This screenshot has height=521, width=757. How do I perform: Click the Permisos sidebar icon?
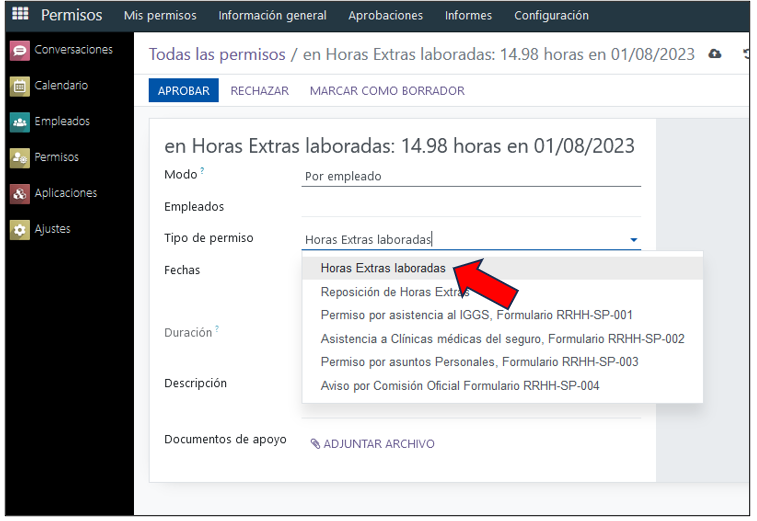coord(20,158)
